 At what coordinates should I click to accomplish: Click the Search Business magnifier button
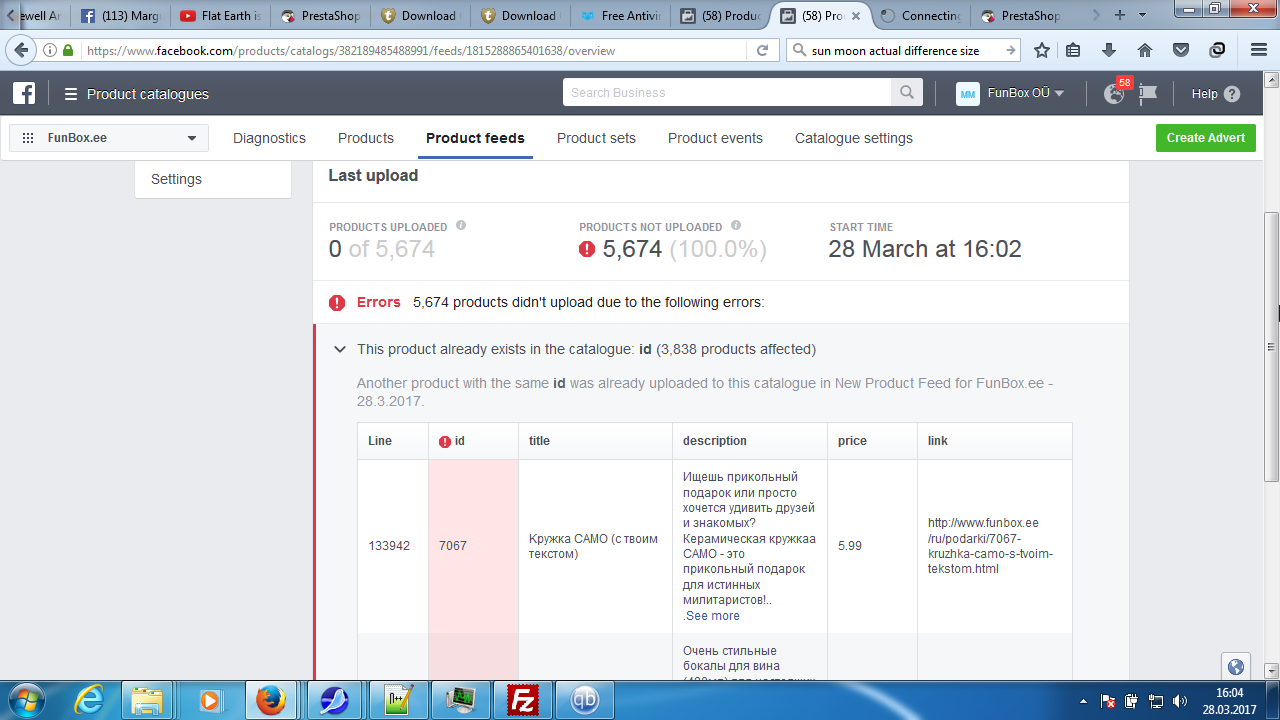point(906,93)
